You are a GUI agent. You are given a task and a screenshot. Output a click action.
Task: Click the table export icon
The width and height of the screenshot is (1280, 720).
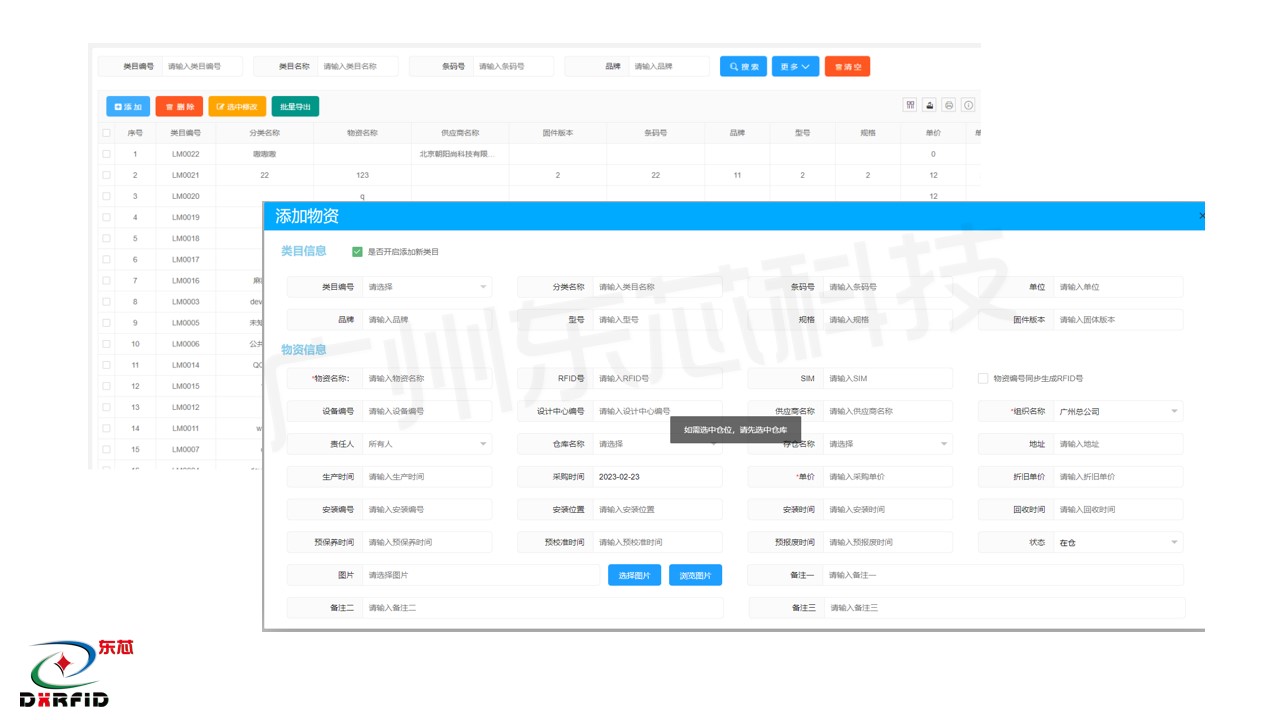pyautogui.click(x=929, y=105)
